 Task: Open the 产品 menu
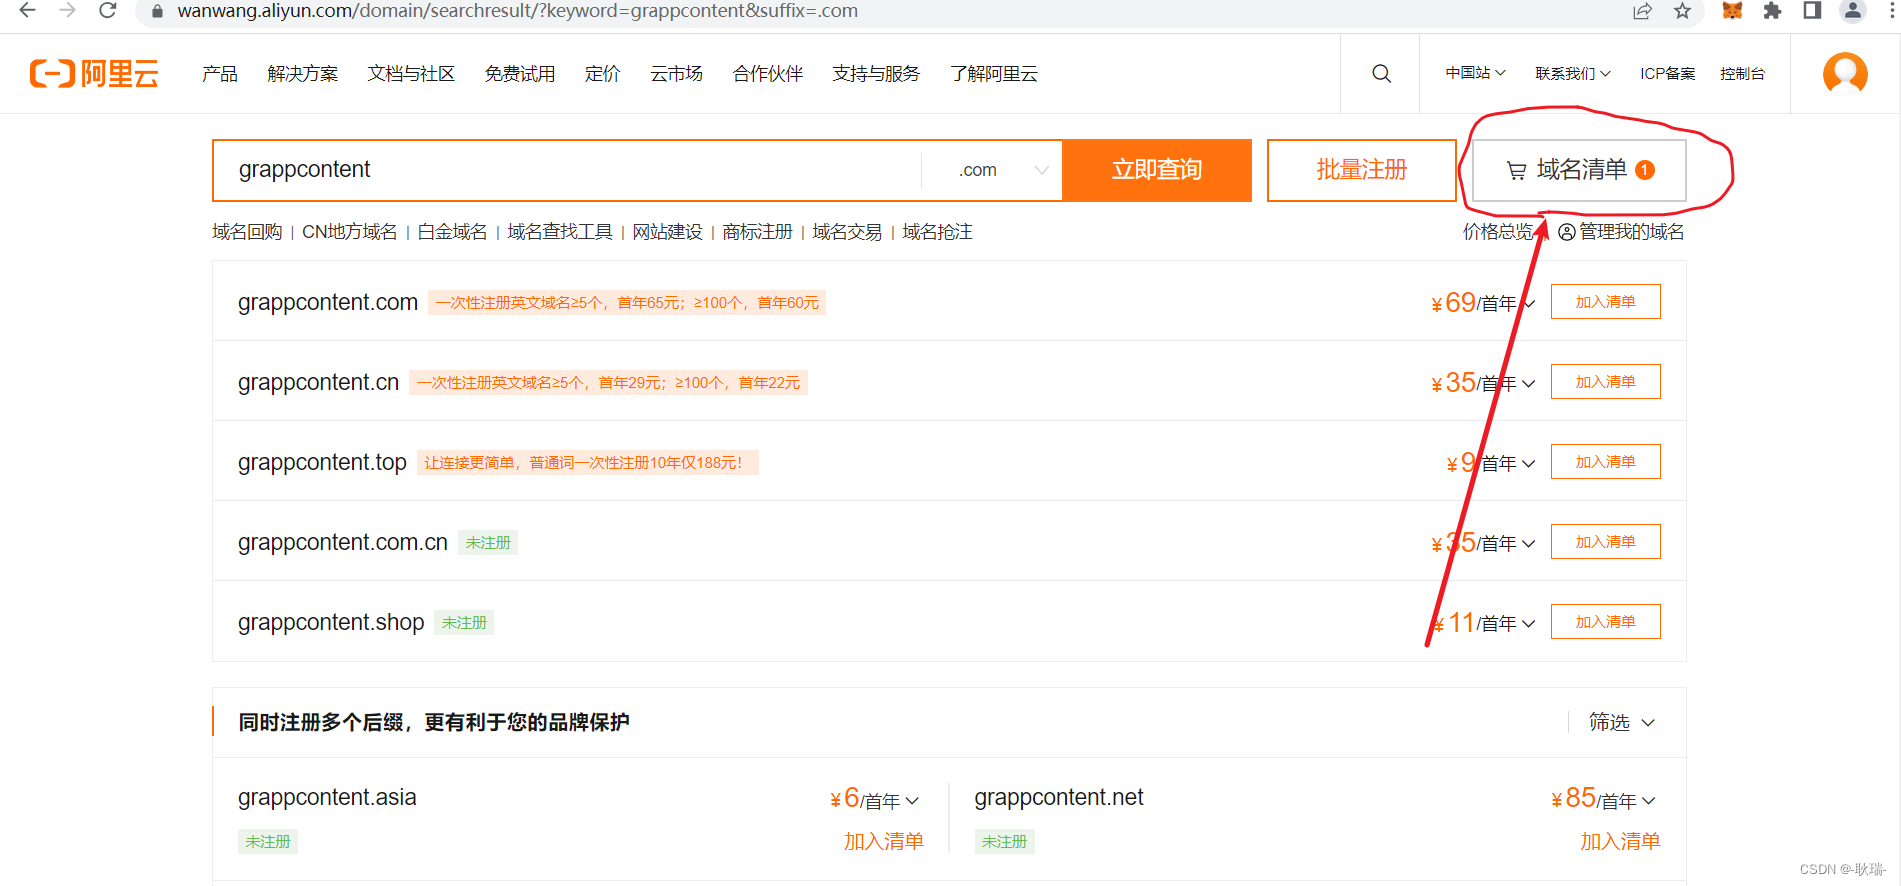point(220,74)
